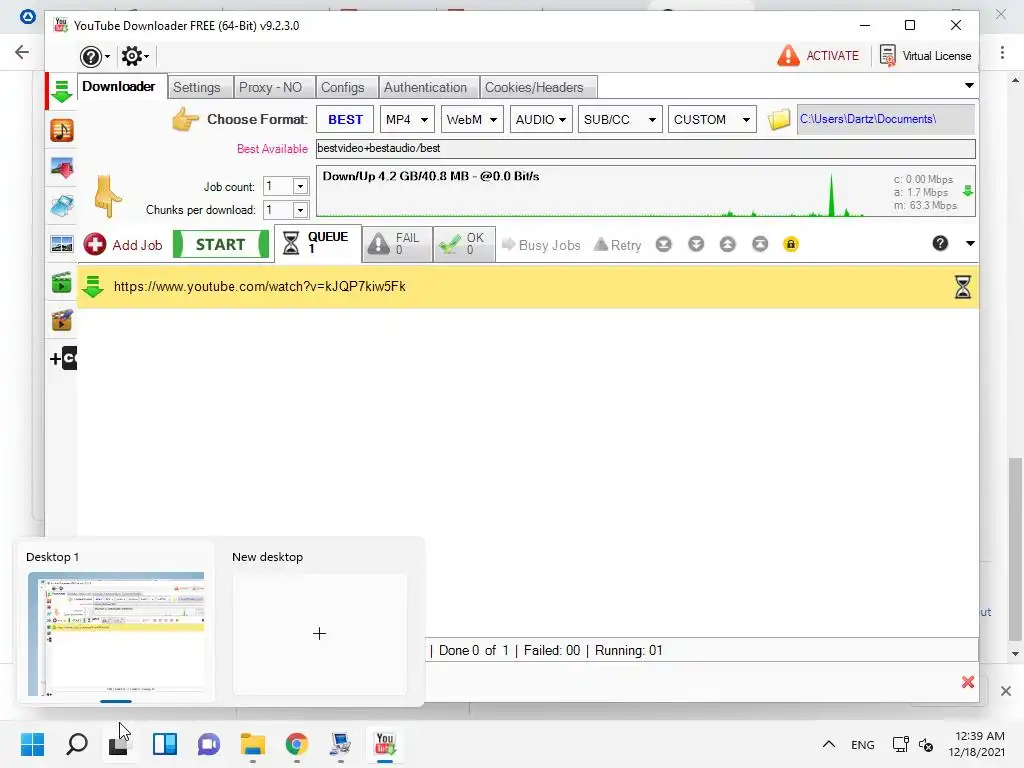This screenshot has height=768, width=1024.
Task: Click the Task View taskbar button
Action: coord(119,744)
